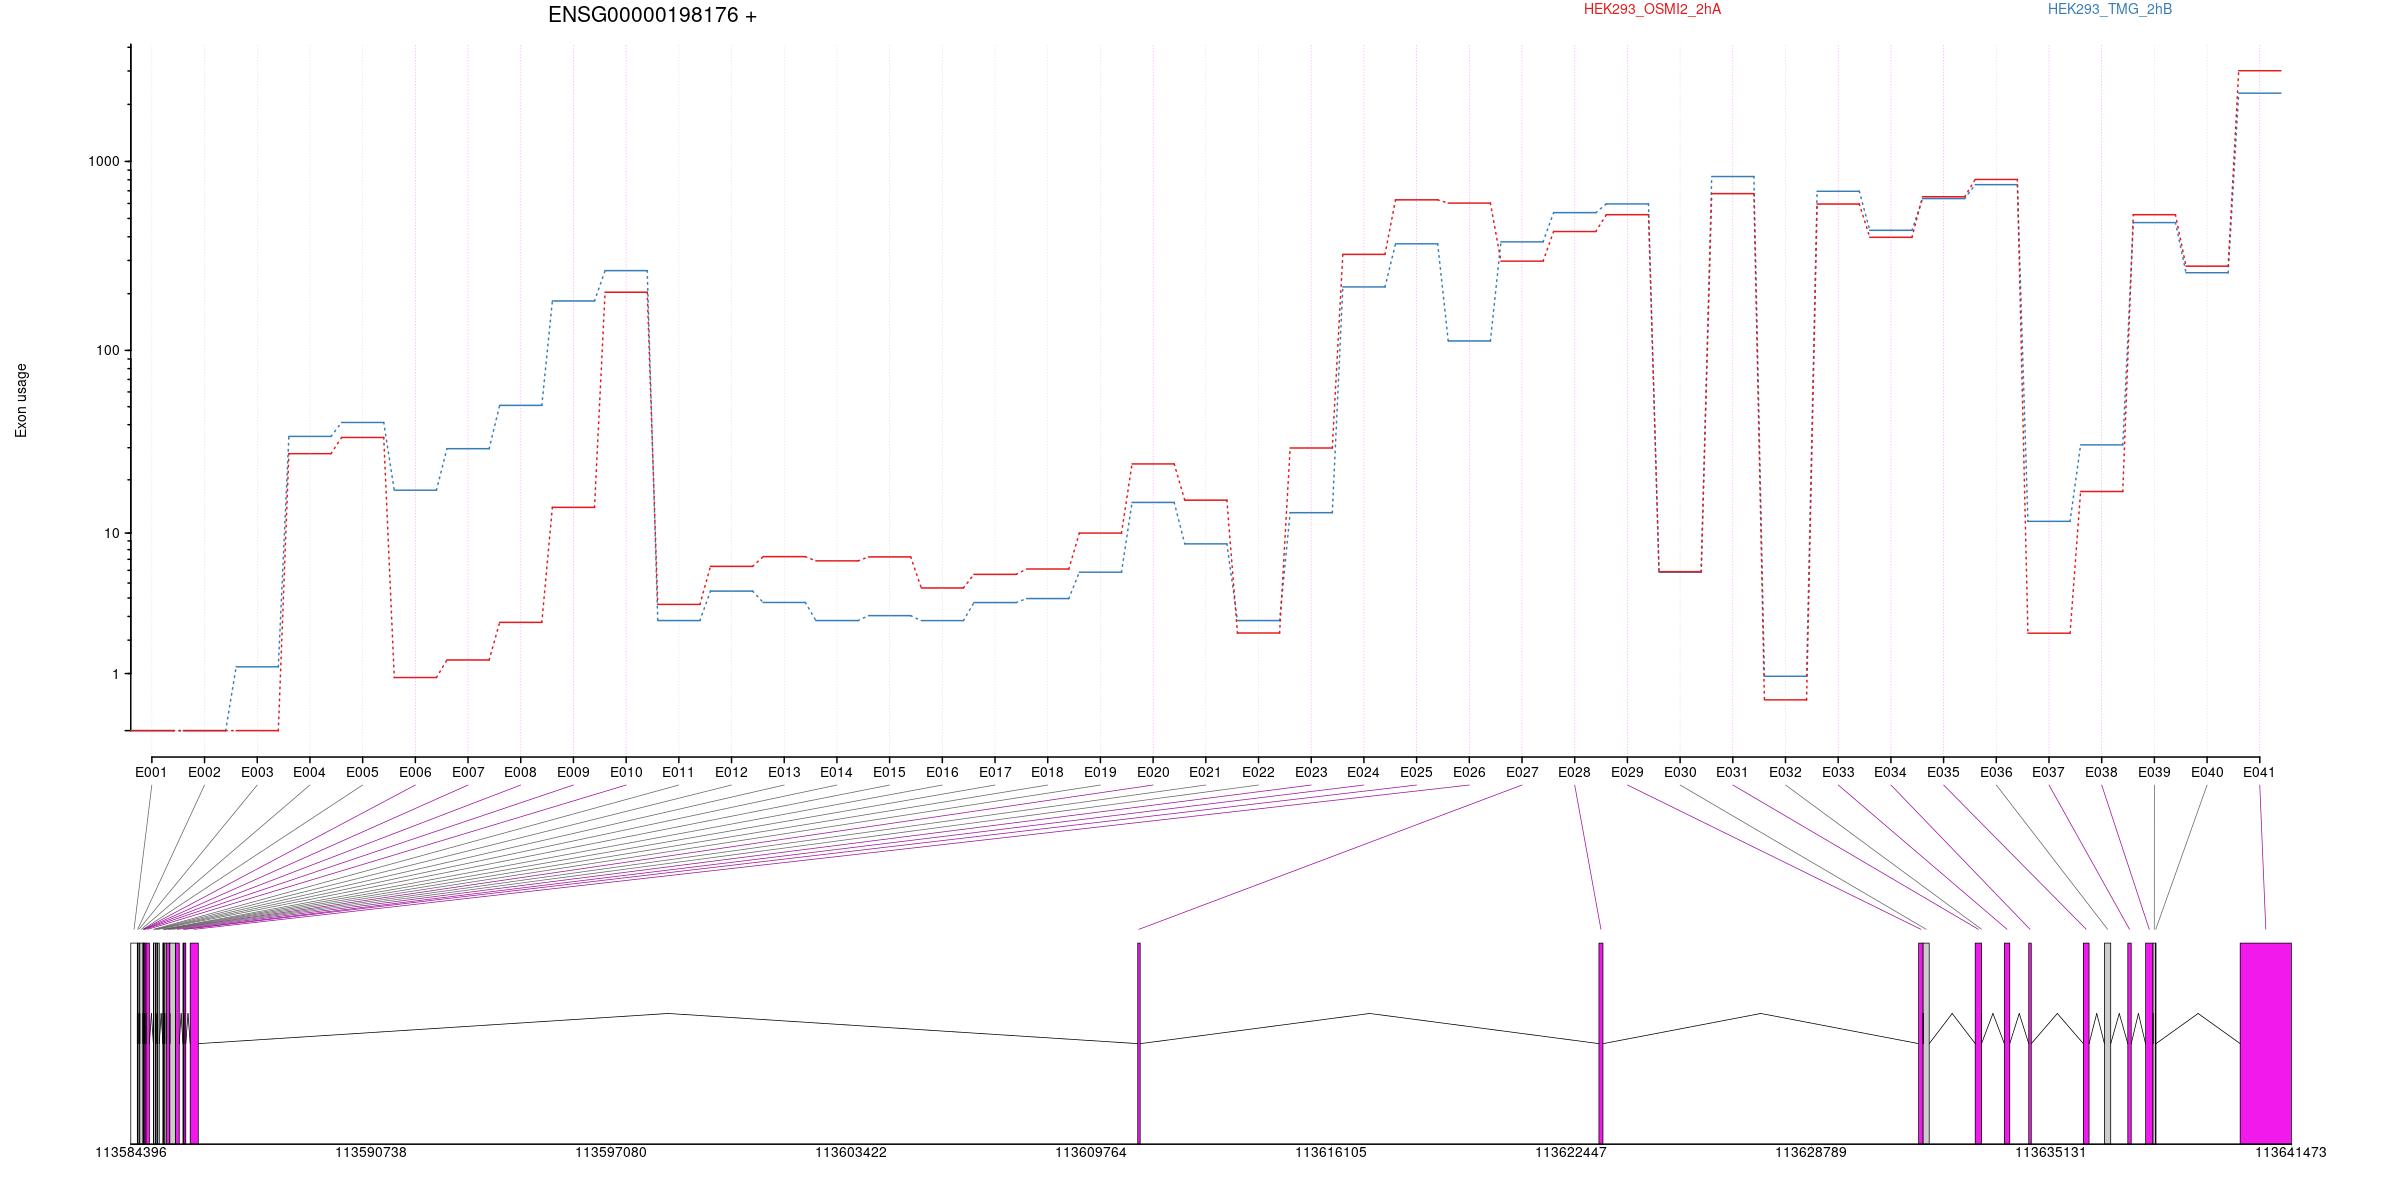Viewport: 2400px width, 1200px height.
Task: Click the E001 exon label
Action: tap(151, 772)
